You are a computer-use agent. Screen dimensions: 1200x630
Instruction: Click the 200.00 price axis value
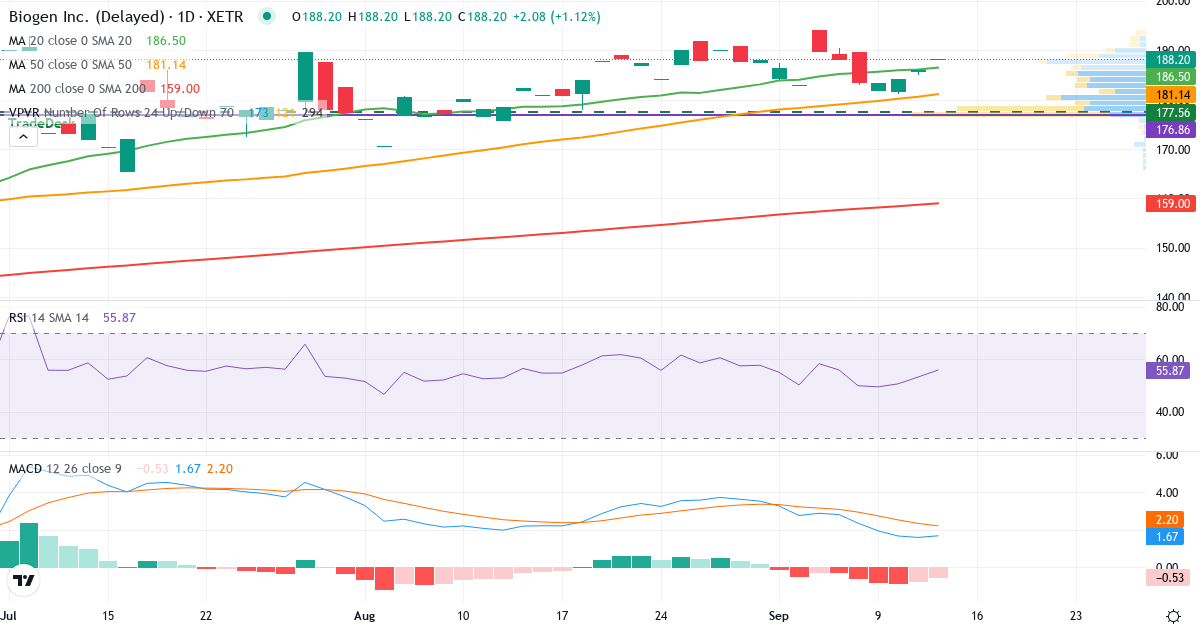1172,5
